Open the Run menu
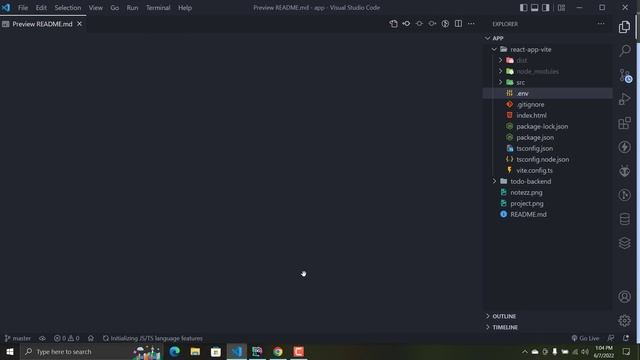640x360 pixels. tap(132, 8)
